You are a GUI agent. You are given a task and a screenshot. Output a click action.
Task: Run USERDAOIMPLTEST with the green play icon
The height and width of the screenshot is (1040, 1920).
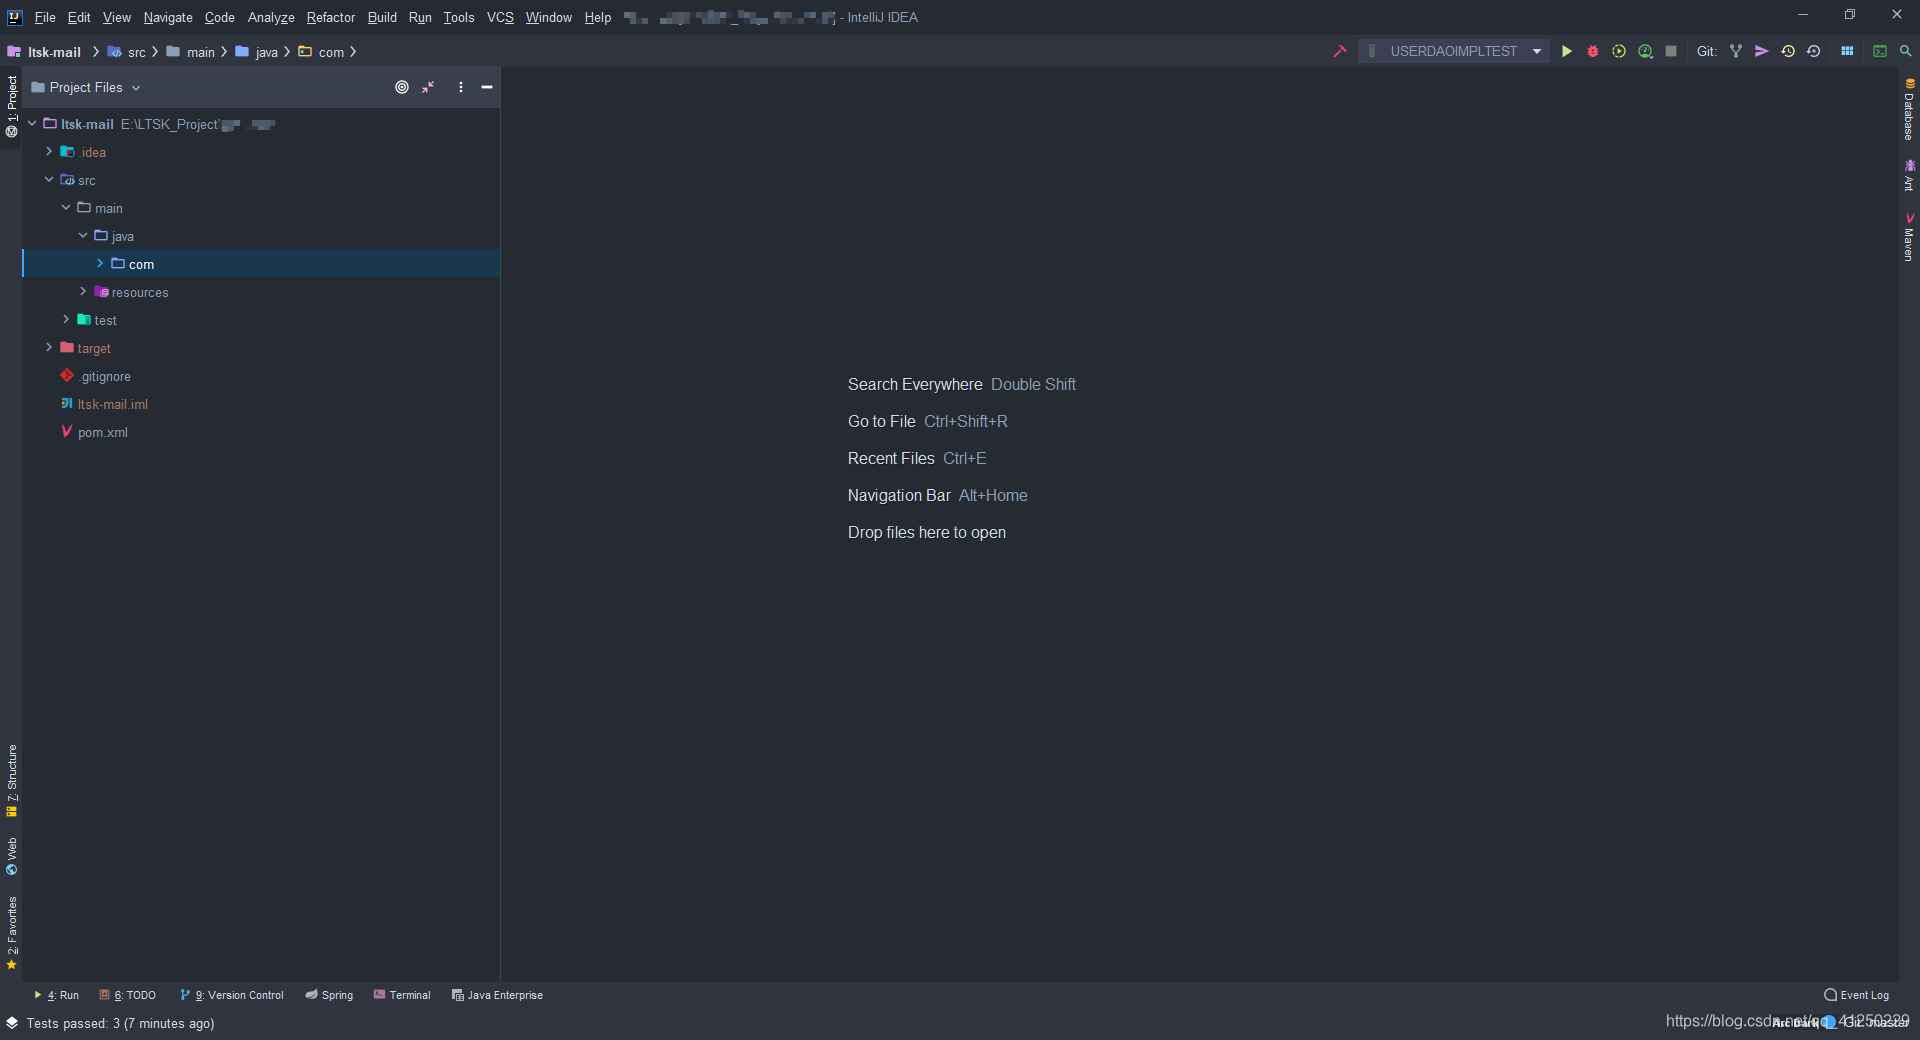1567,51
